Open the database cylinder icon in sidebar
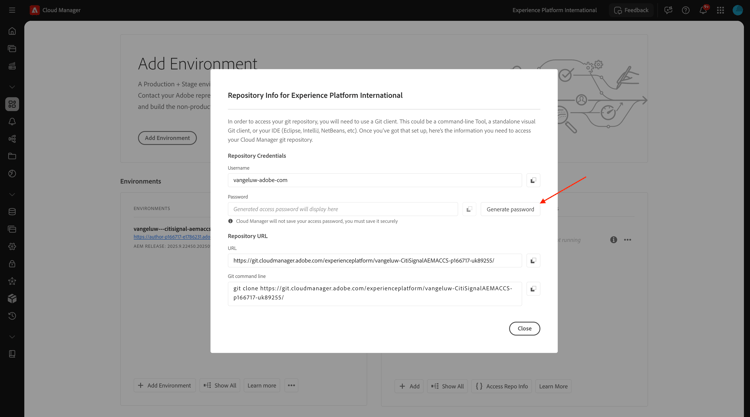This screenshot has height=417, width=750. point(12,212)
